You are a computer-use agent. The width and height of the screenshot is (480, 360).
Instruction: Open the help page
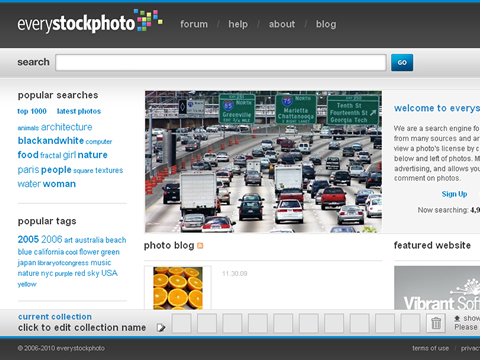[238, 24]
